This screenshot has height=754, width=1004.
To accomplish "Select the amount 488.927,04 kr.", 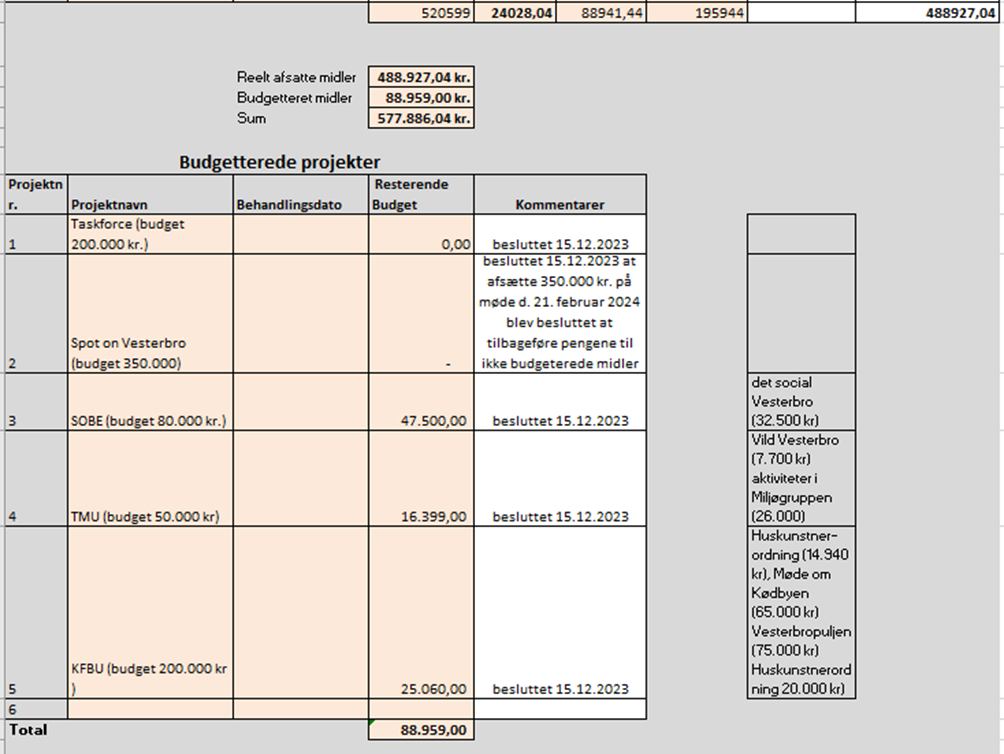I will [421, 77].
